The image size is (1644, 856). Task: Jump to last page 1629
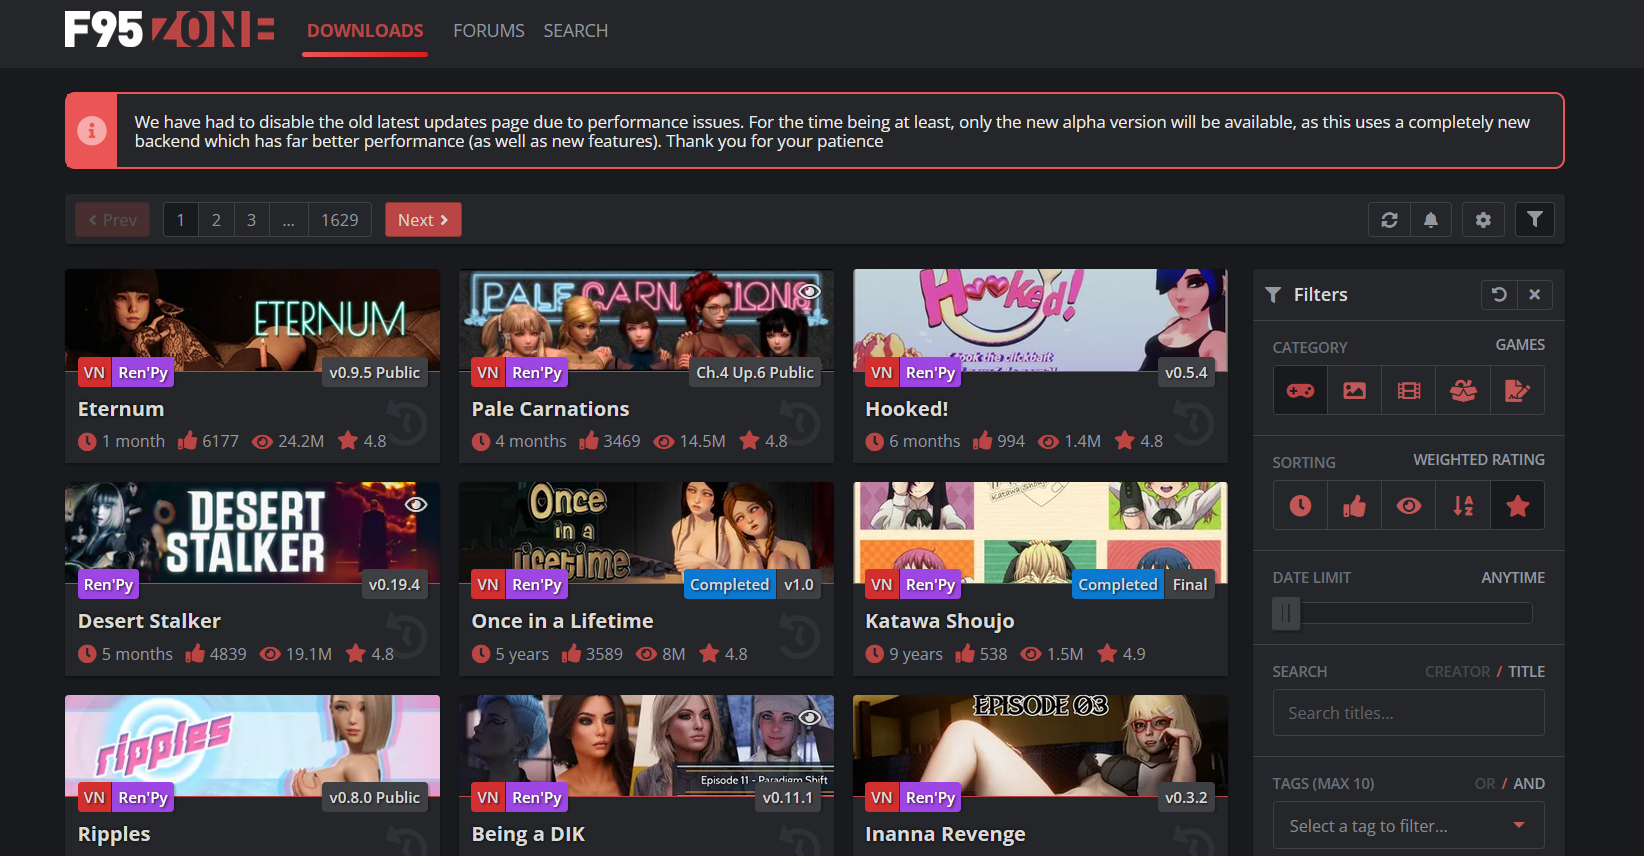pos(340,220)
